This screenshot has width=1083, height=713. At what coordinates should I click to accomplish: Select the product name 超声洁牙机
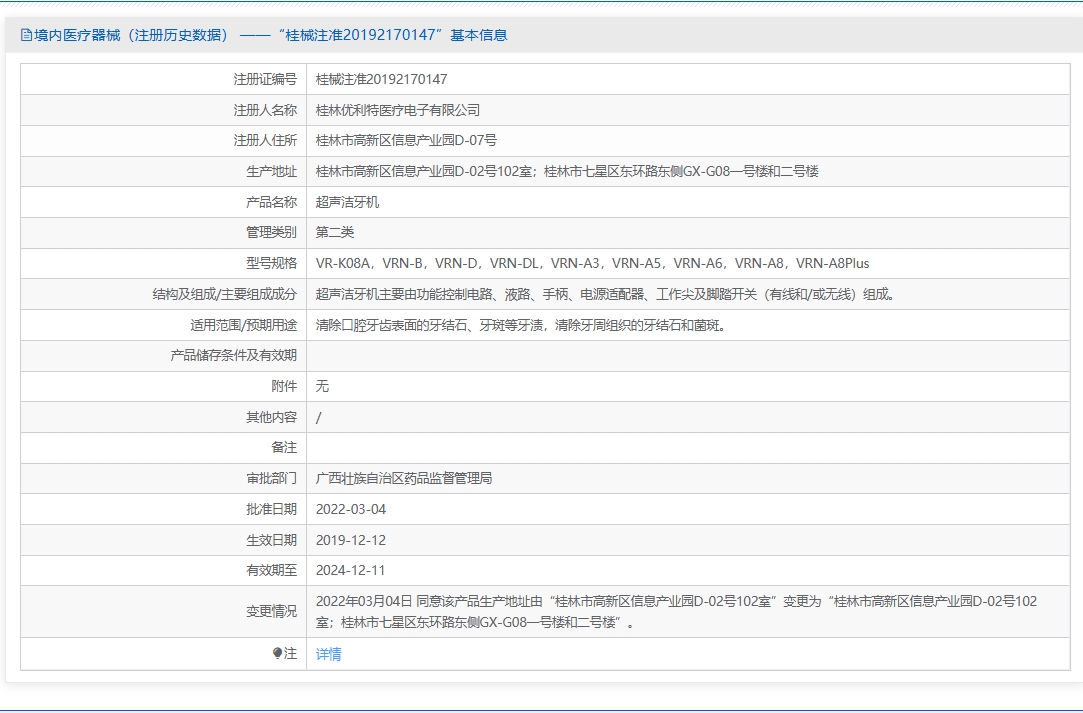347,202
